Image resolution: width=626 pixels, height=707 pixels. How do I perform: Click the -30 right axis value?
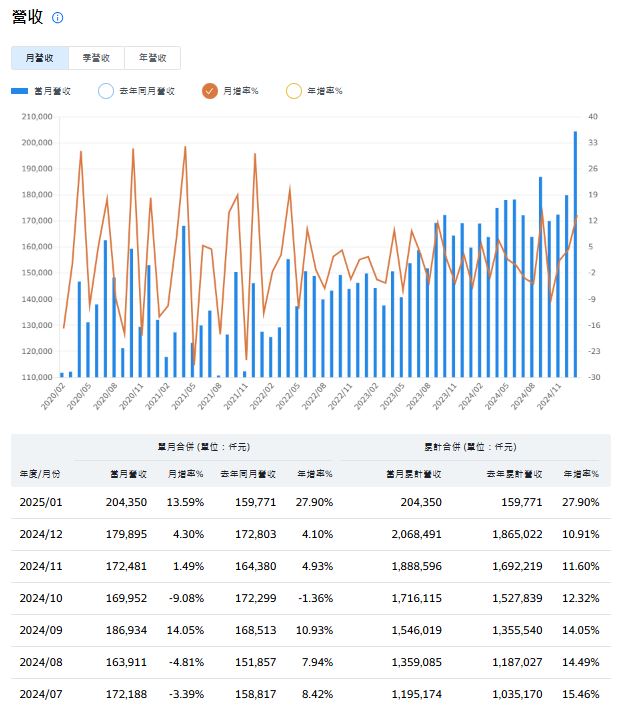pos(594,377)
